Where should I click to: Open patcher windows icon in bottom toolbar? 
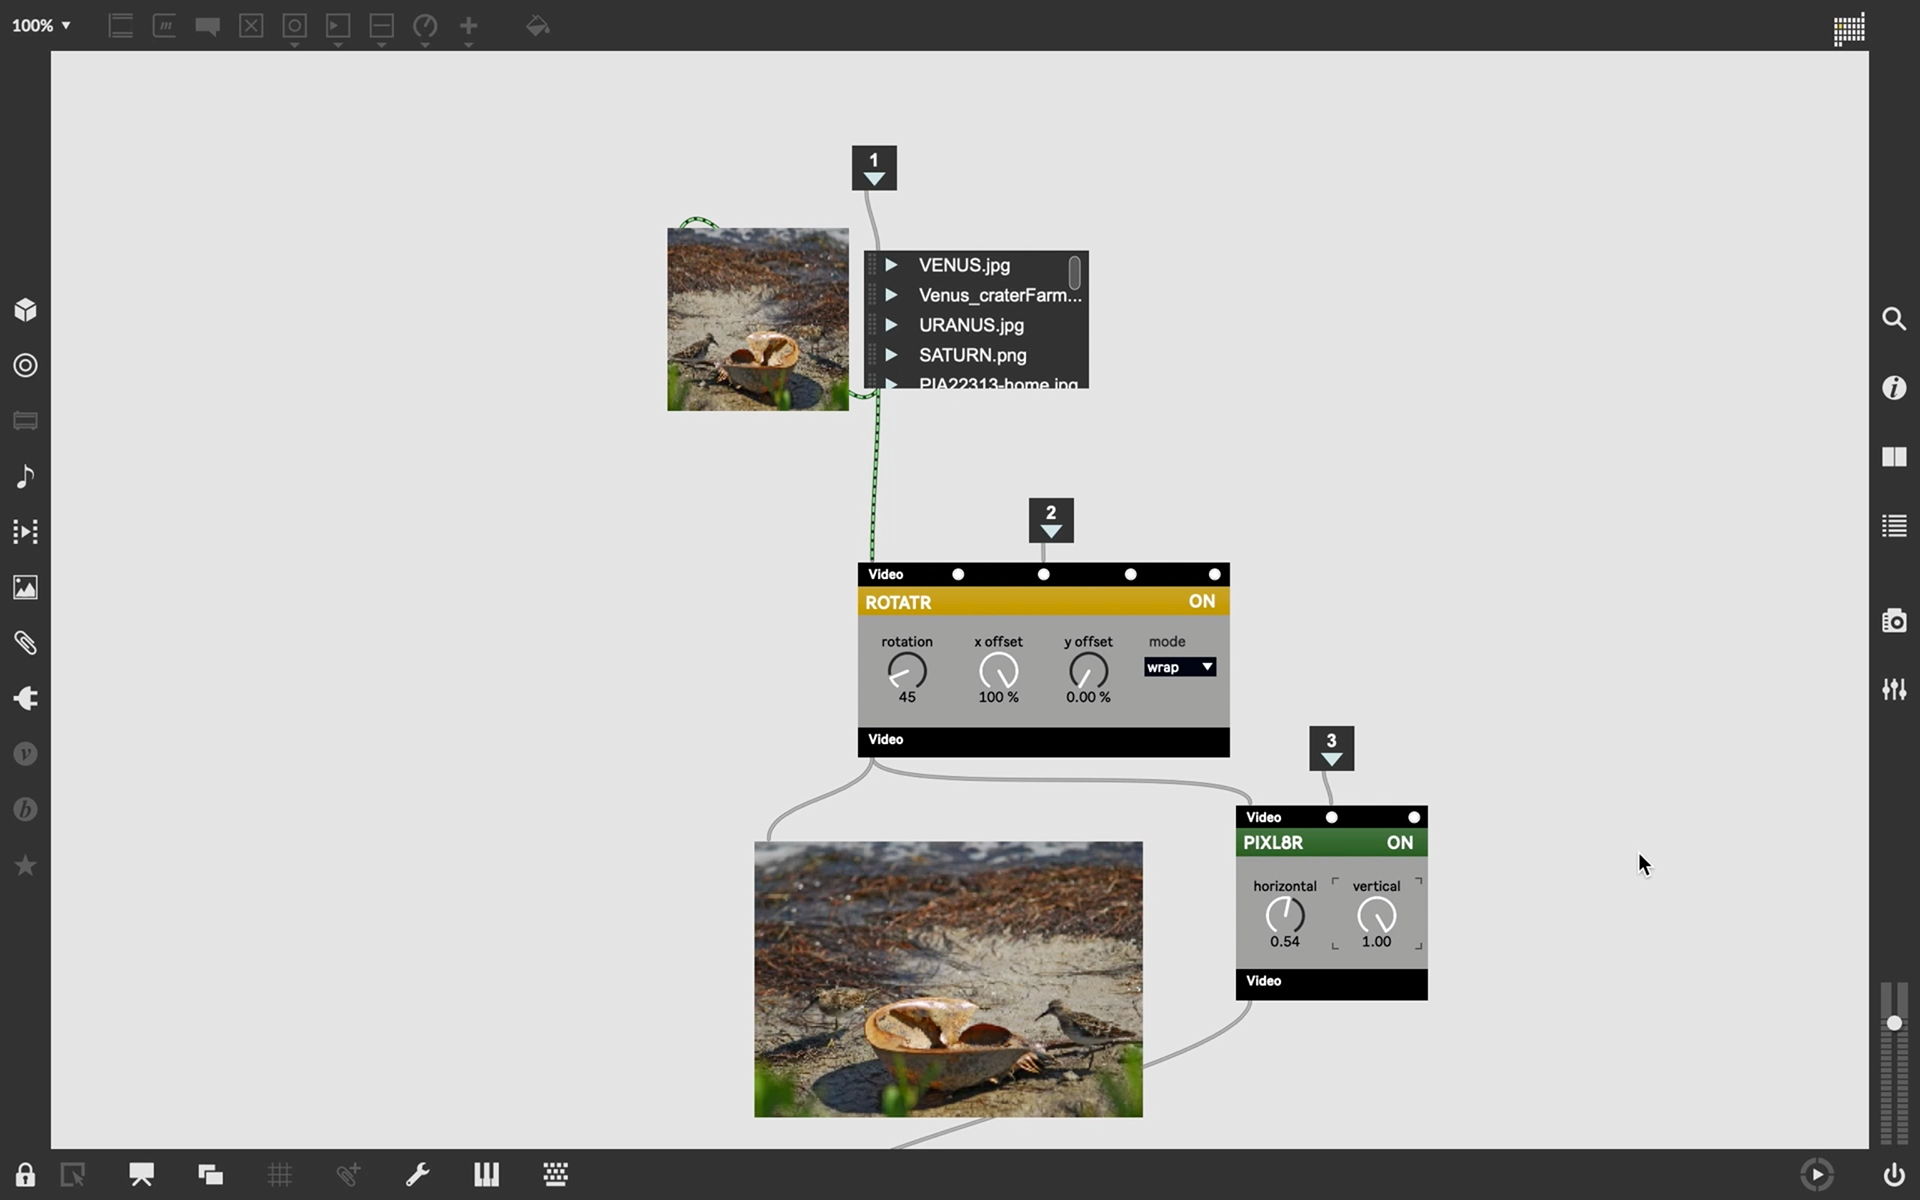coord(210,1174)
